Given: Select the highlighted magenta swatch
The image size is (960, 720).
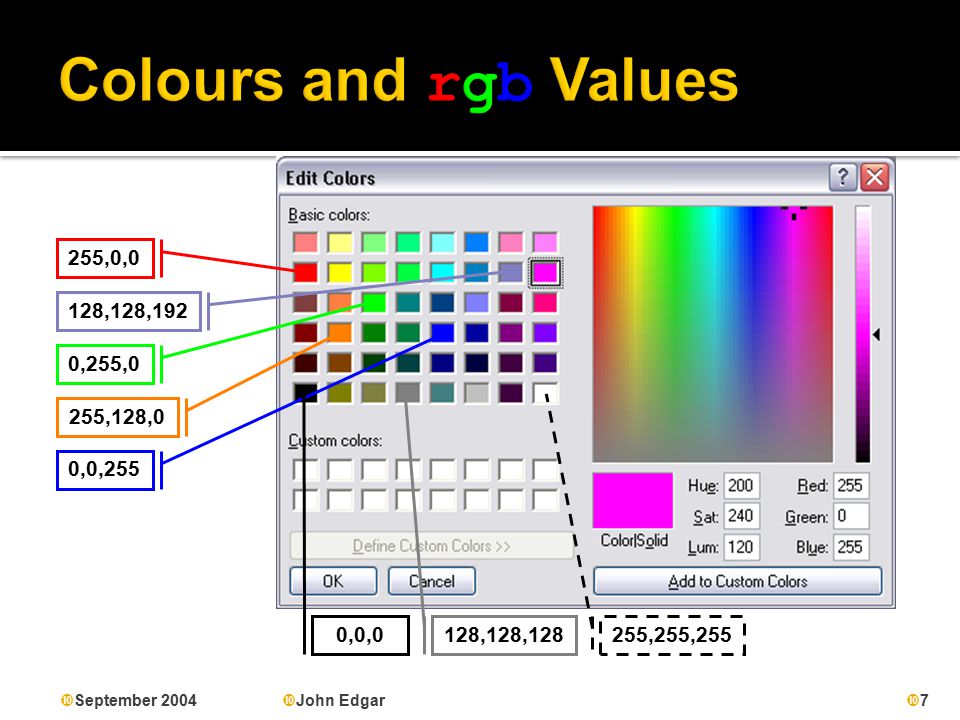Looking at the screenshot, I should pos(545,272).
